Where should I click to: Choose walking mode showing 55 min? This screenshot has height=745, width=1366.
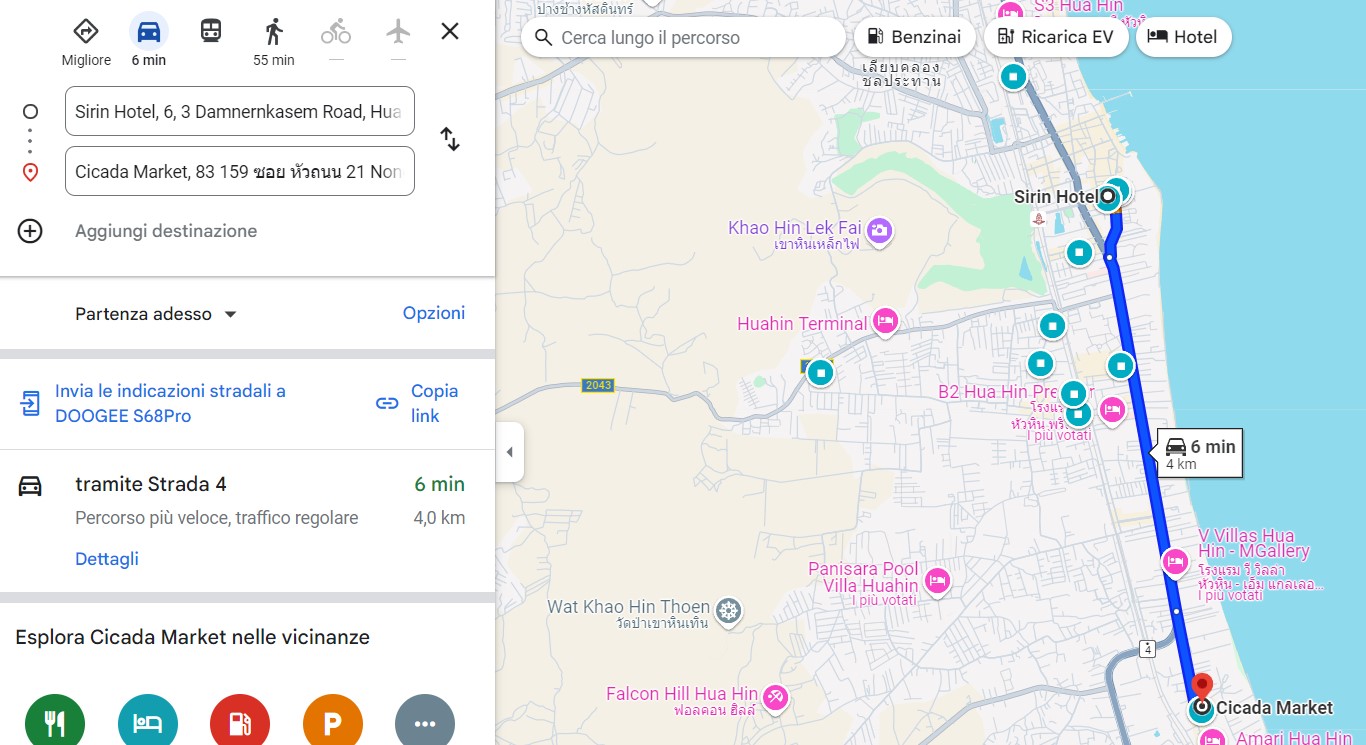tap(273, 32)
